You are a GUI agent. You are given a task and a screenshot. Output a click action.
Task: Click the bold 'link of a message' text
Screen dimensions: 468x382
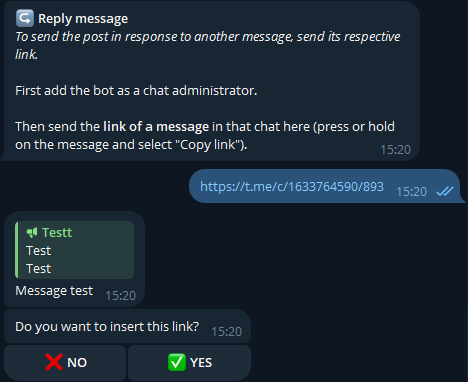156,127
